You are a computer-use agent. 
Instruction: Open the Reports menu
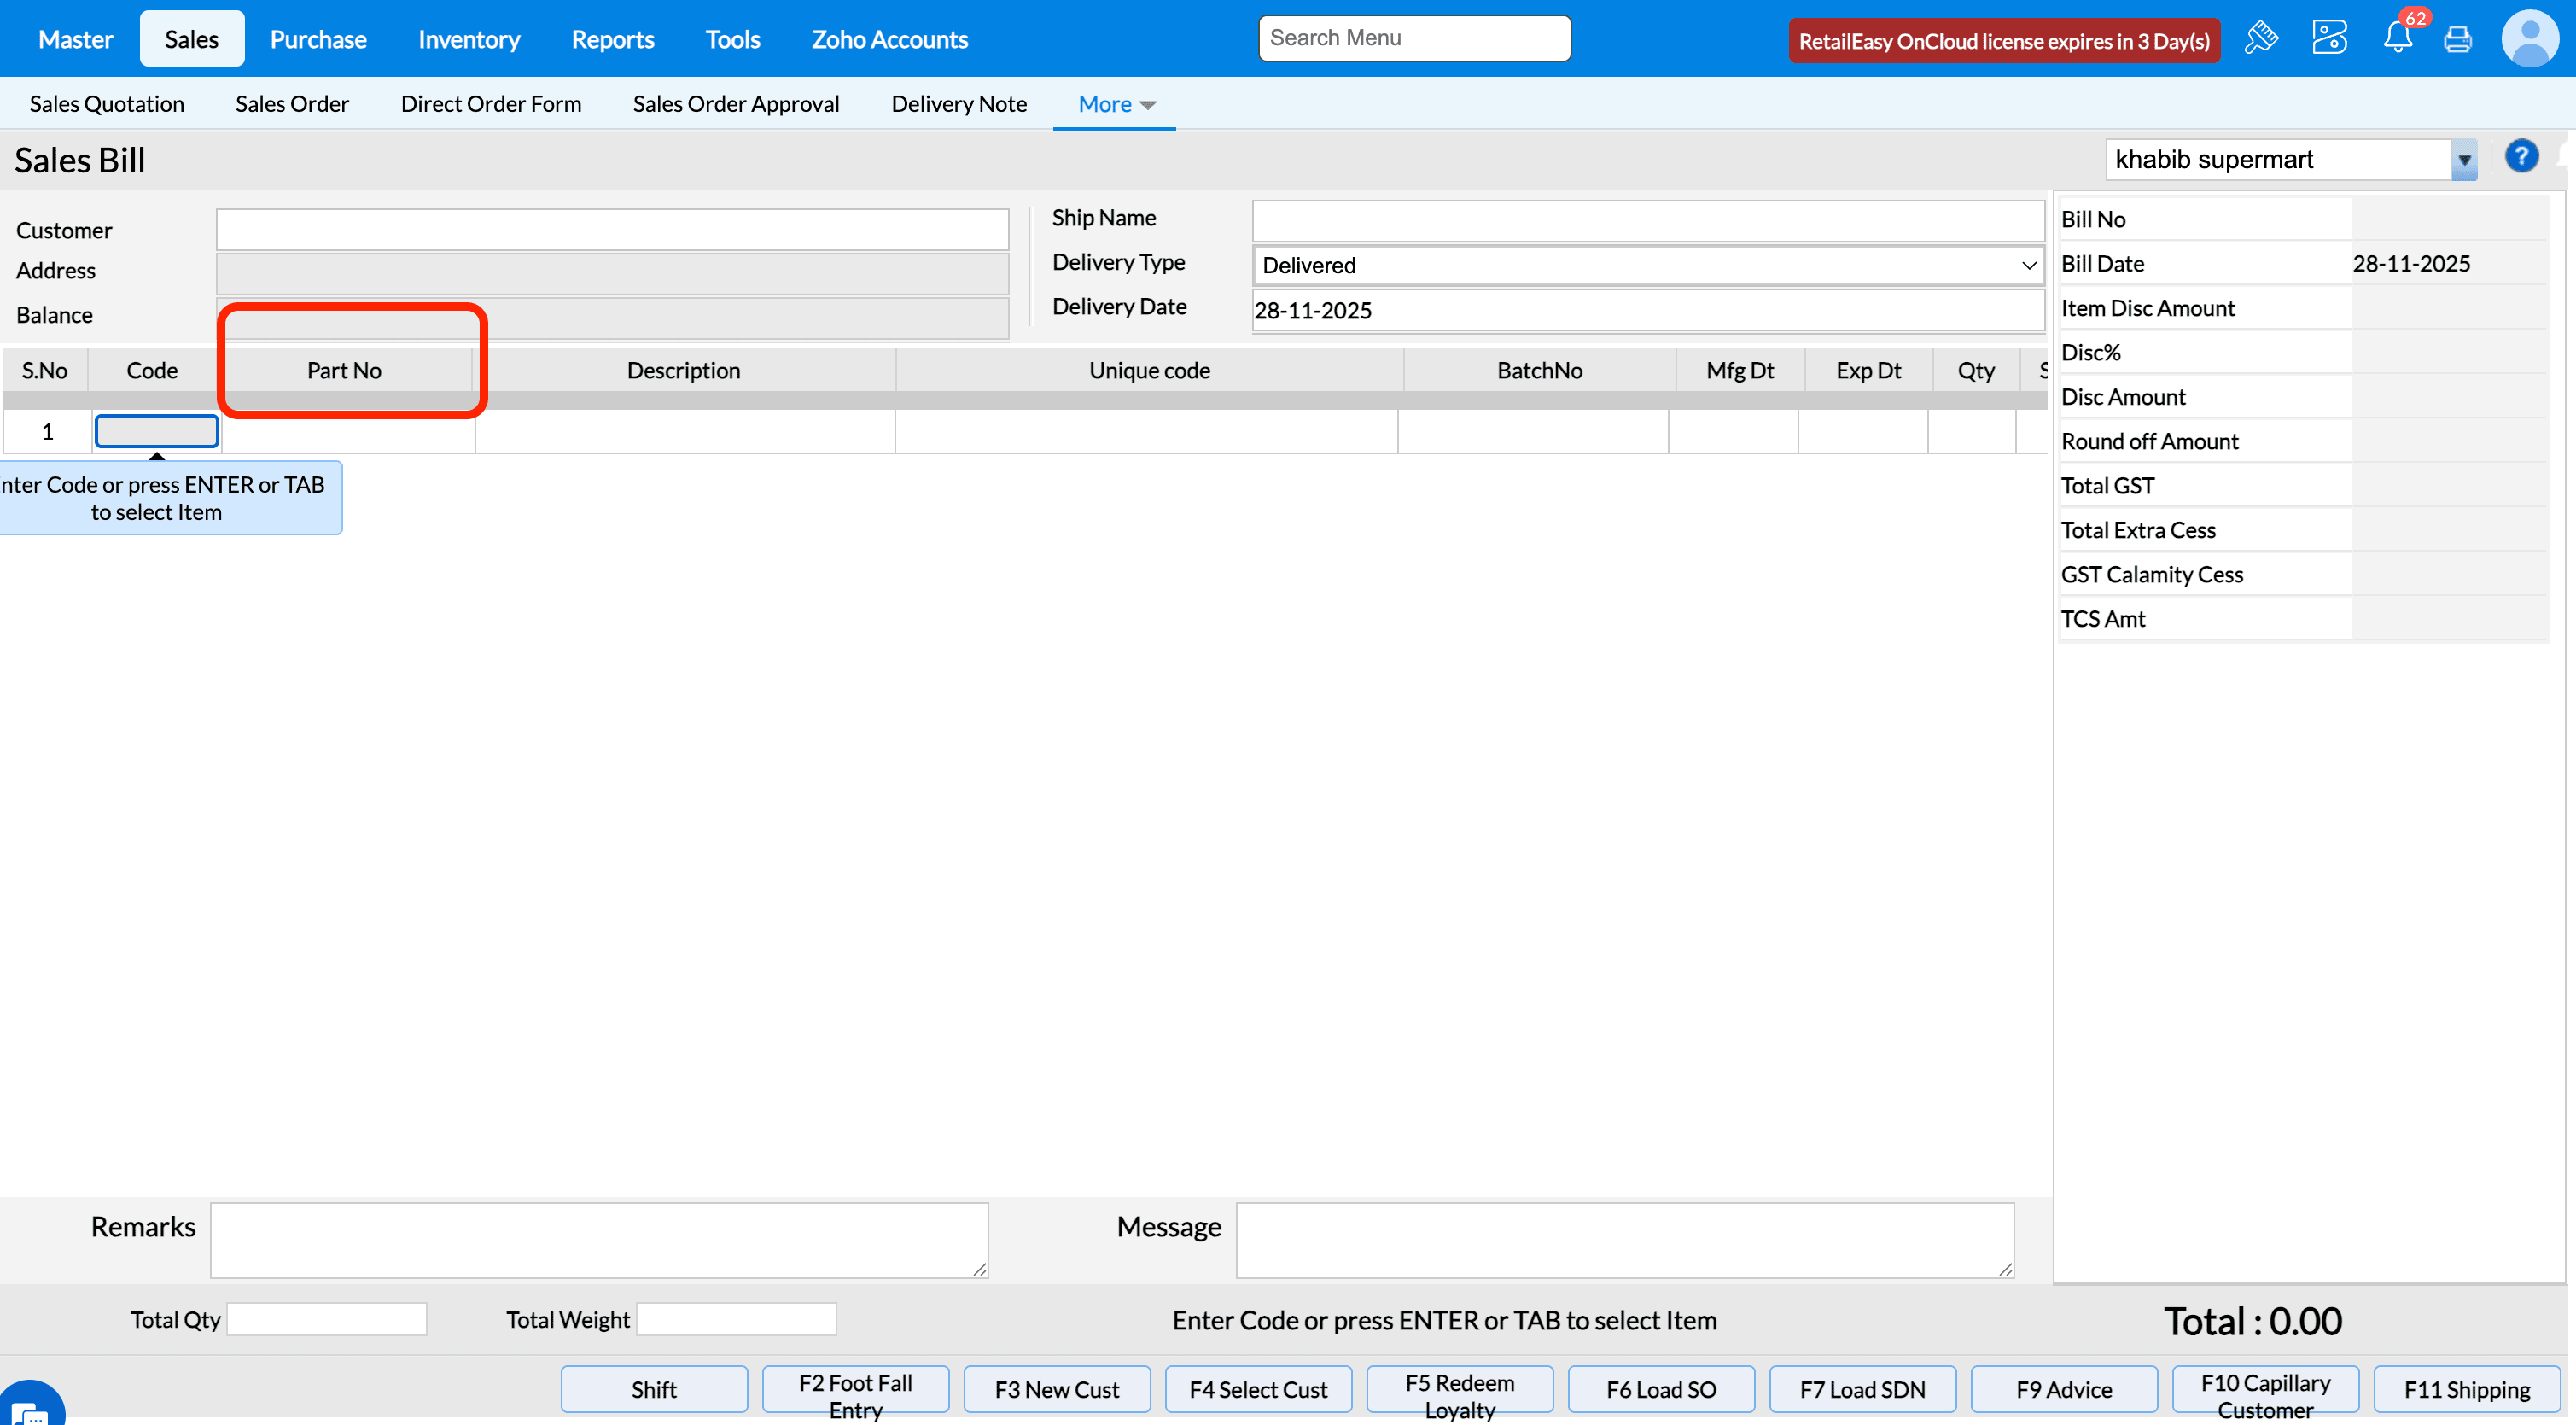[x=612, y=39]
